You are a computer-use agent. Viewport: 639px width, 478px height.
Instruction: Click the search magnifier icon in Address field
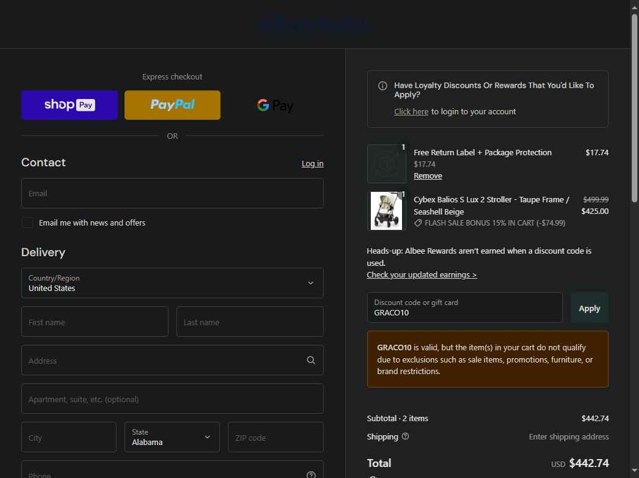pos(311,360)
